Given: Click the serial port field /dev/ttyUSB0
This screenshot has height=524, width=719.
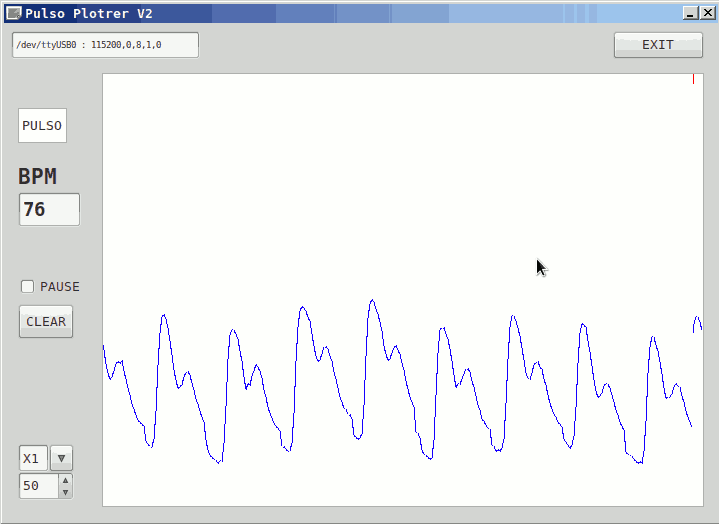Looking at the screenshot, I should tap(105, 45).
